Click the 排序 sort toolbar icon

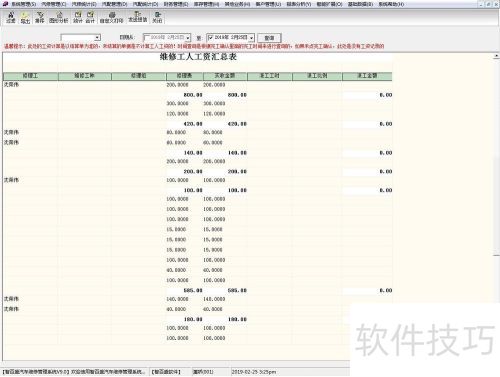coord(40,17)
